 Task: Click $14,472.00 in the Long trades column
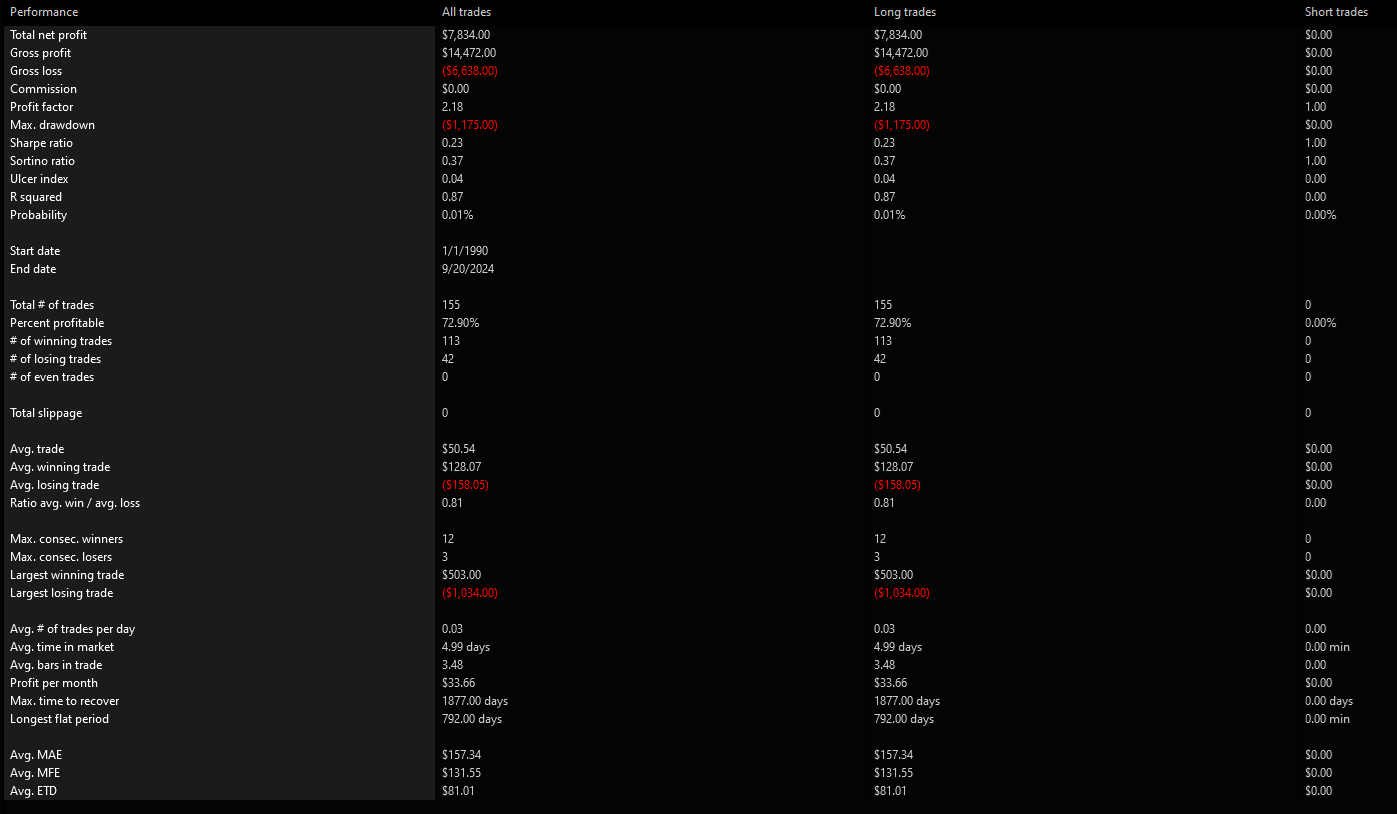coord(901,53)
